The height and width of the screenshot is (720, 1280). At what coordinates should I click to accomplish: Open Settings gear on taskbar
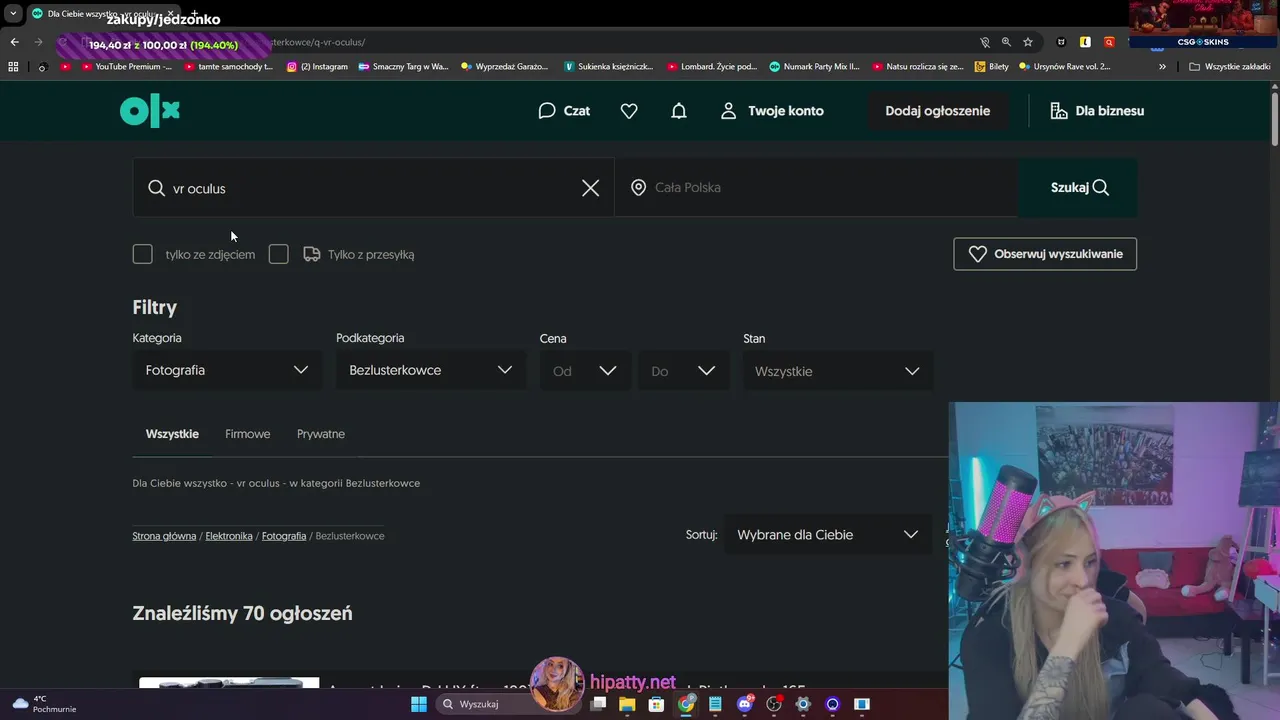(803, 704)
